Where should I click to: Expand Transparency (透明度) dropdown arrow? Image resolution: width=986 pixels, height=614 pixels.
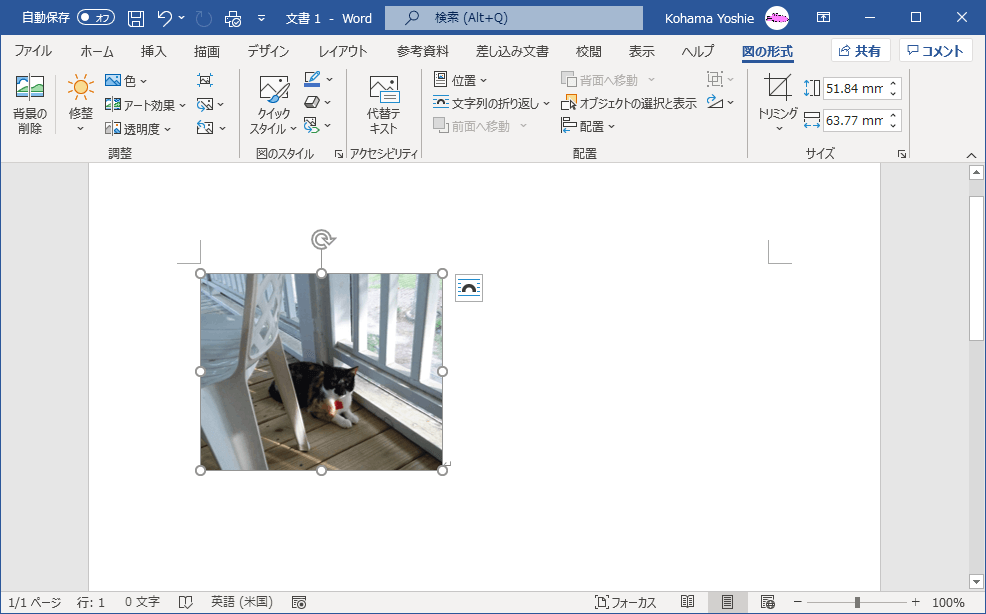pyautogui.click(x=167, y=130)
